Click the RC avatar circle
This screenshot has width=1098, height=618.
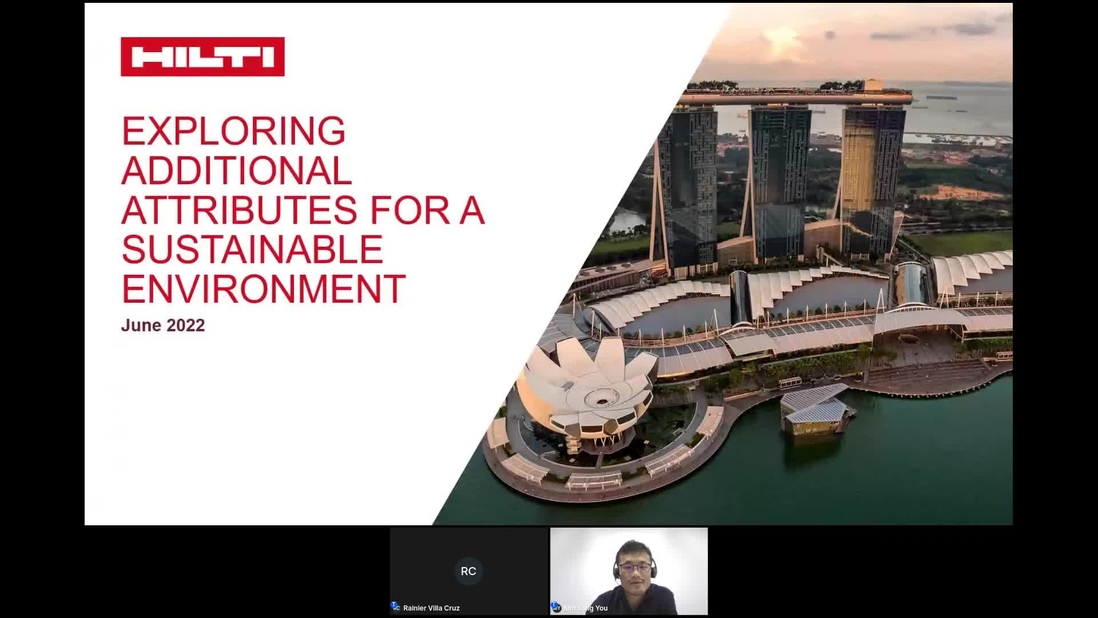(x=468, y=571)
